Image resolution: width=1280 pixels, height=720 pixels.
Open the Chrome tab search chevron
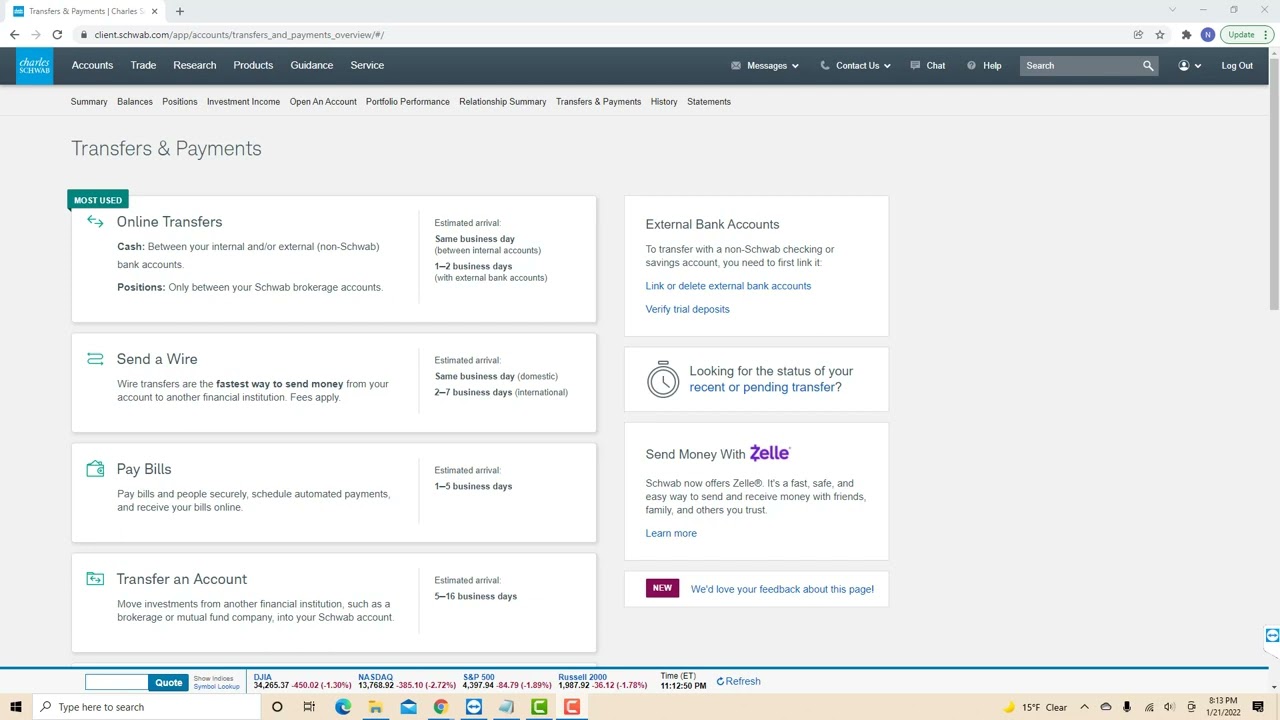point(1172,10)
